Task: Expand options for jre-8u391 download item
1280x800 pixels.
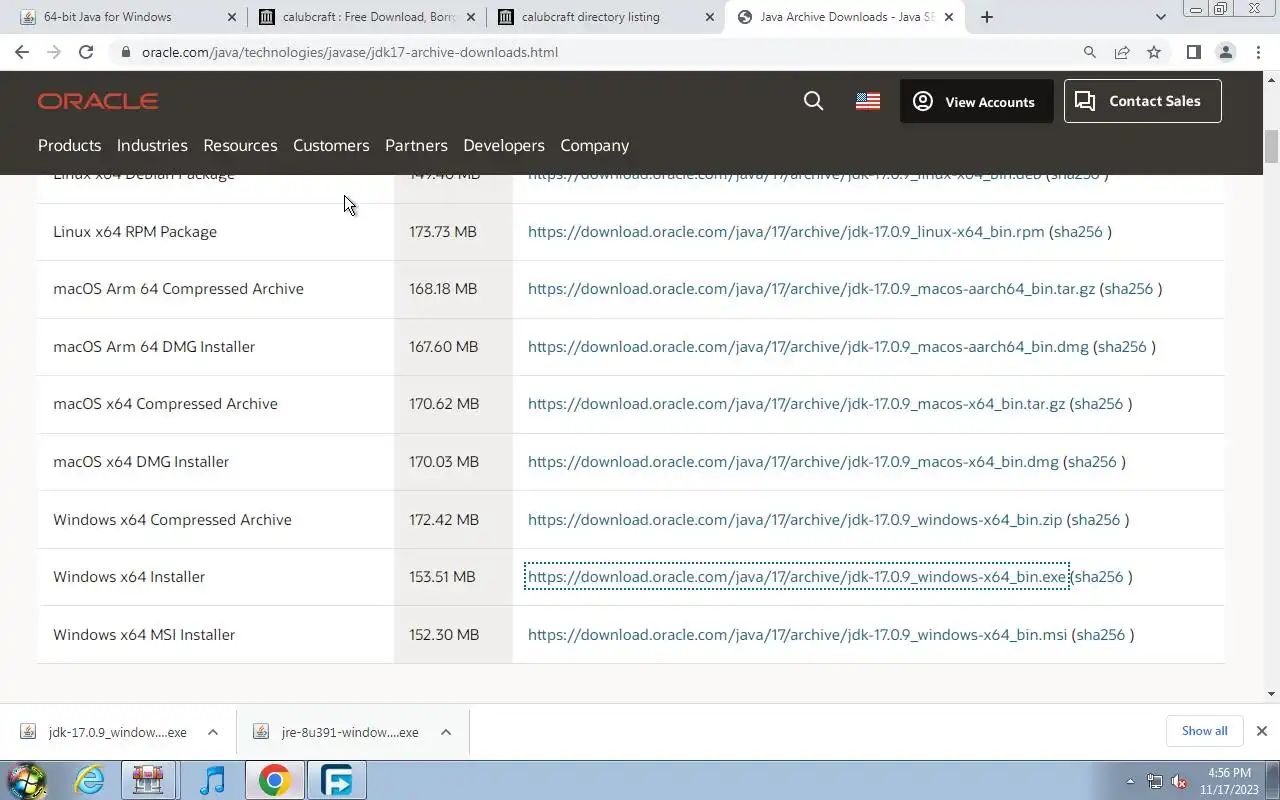Action: [446, 732]
